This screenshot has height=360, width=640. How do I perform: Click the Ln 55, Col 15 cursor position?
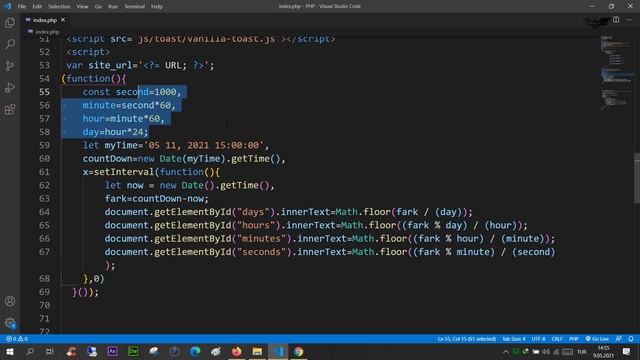467,339
